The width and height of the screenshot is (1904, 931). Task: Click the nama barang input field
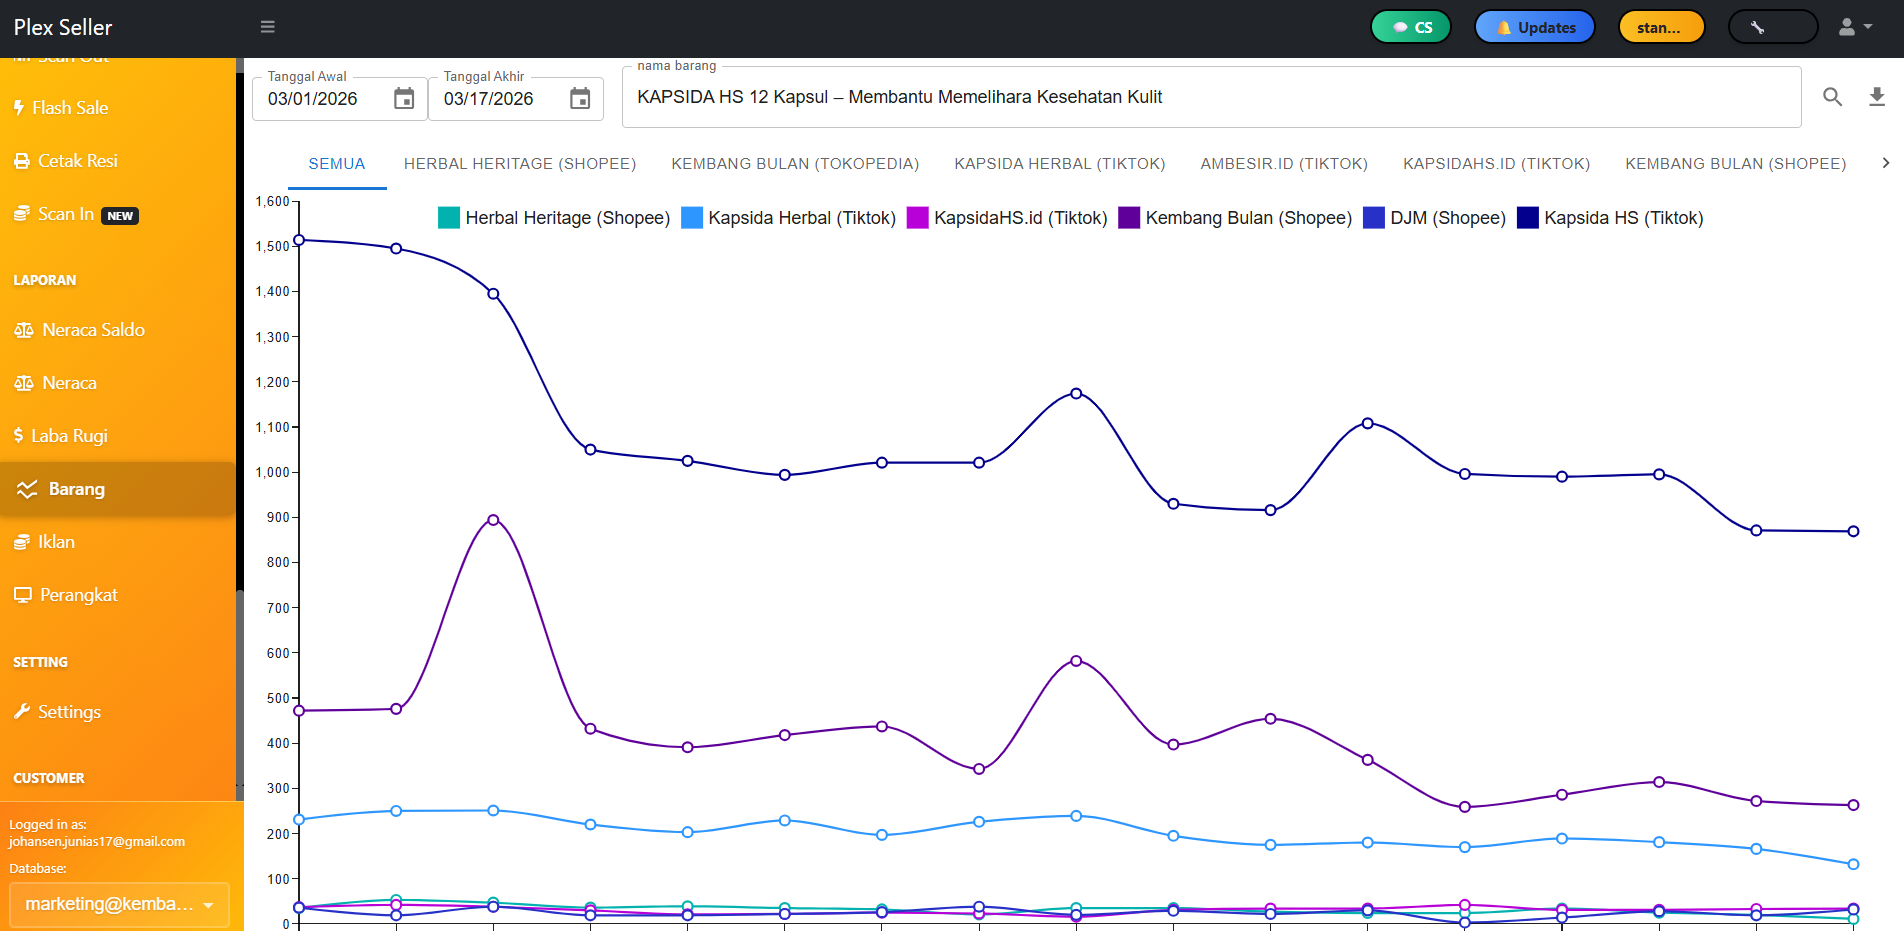click(x=1210, y=97)
